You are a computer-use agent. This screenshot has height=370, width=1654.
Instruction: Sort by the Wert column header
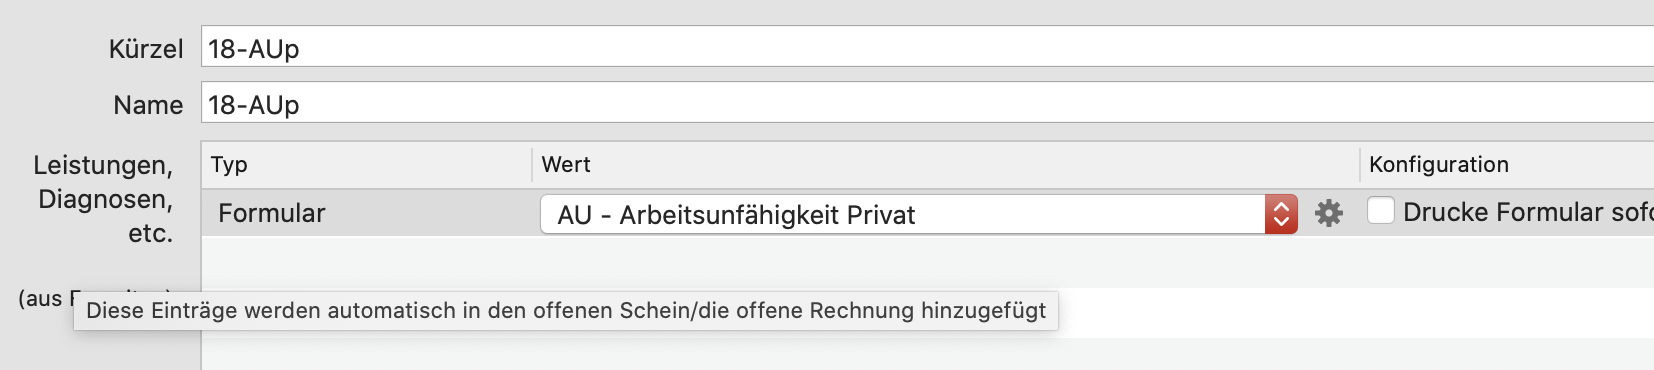(x=945, y=165)
